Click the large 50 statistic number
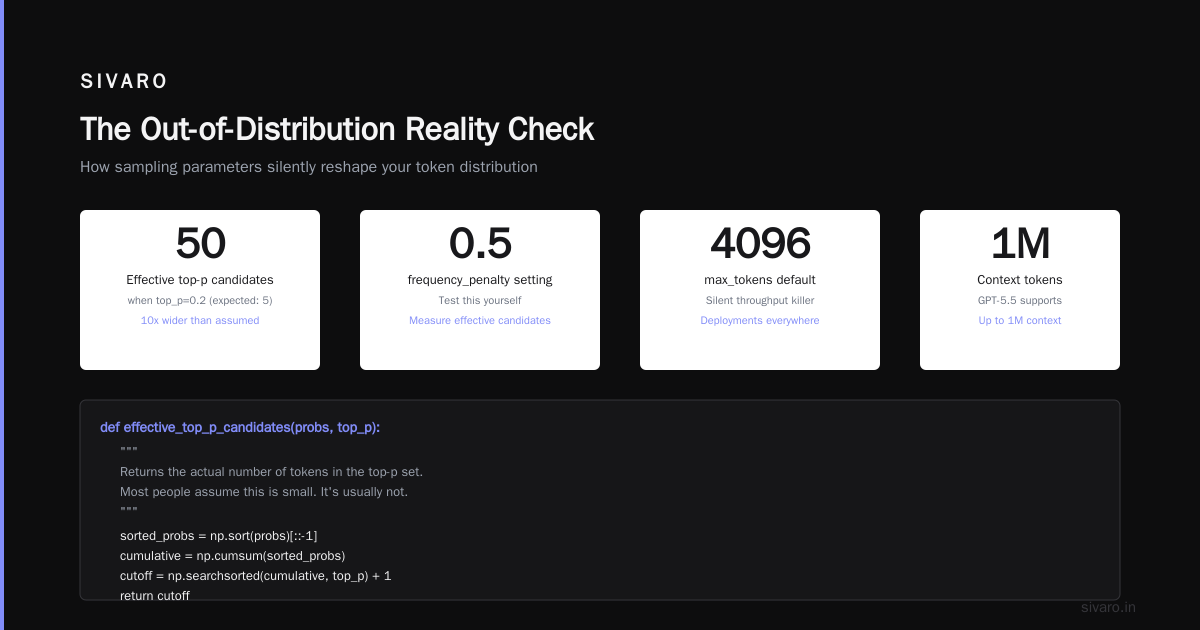Viewport: 1200px width, 630px height. tap(200, 244)
